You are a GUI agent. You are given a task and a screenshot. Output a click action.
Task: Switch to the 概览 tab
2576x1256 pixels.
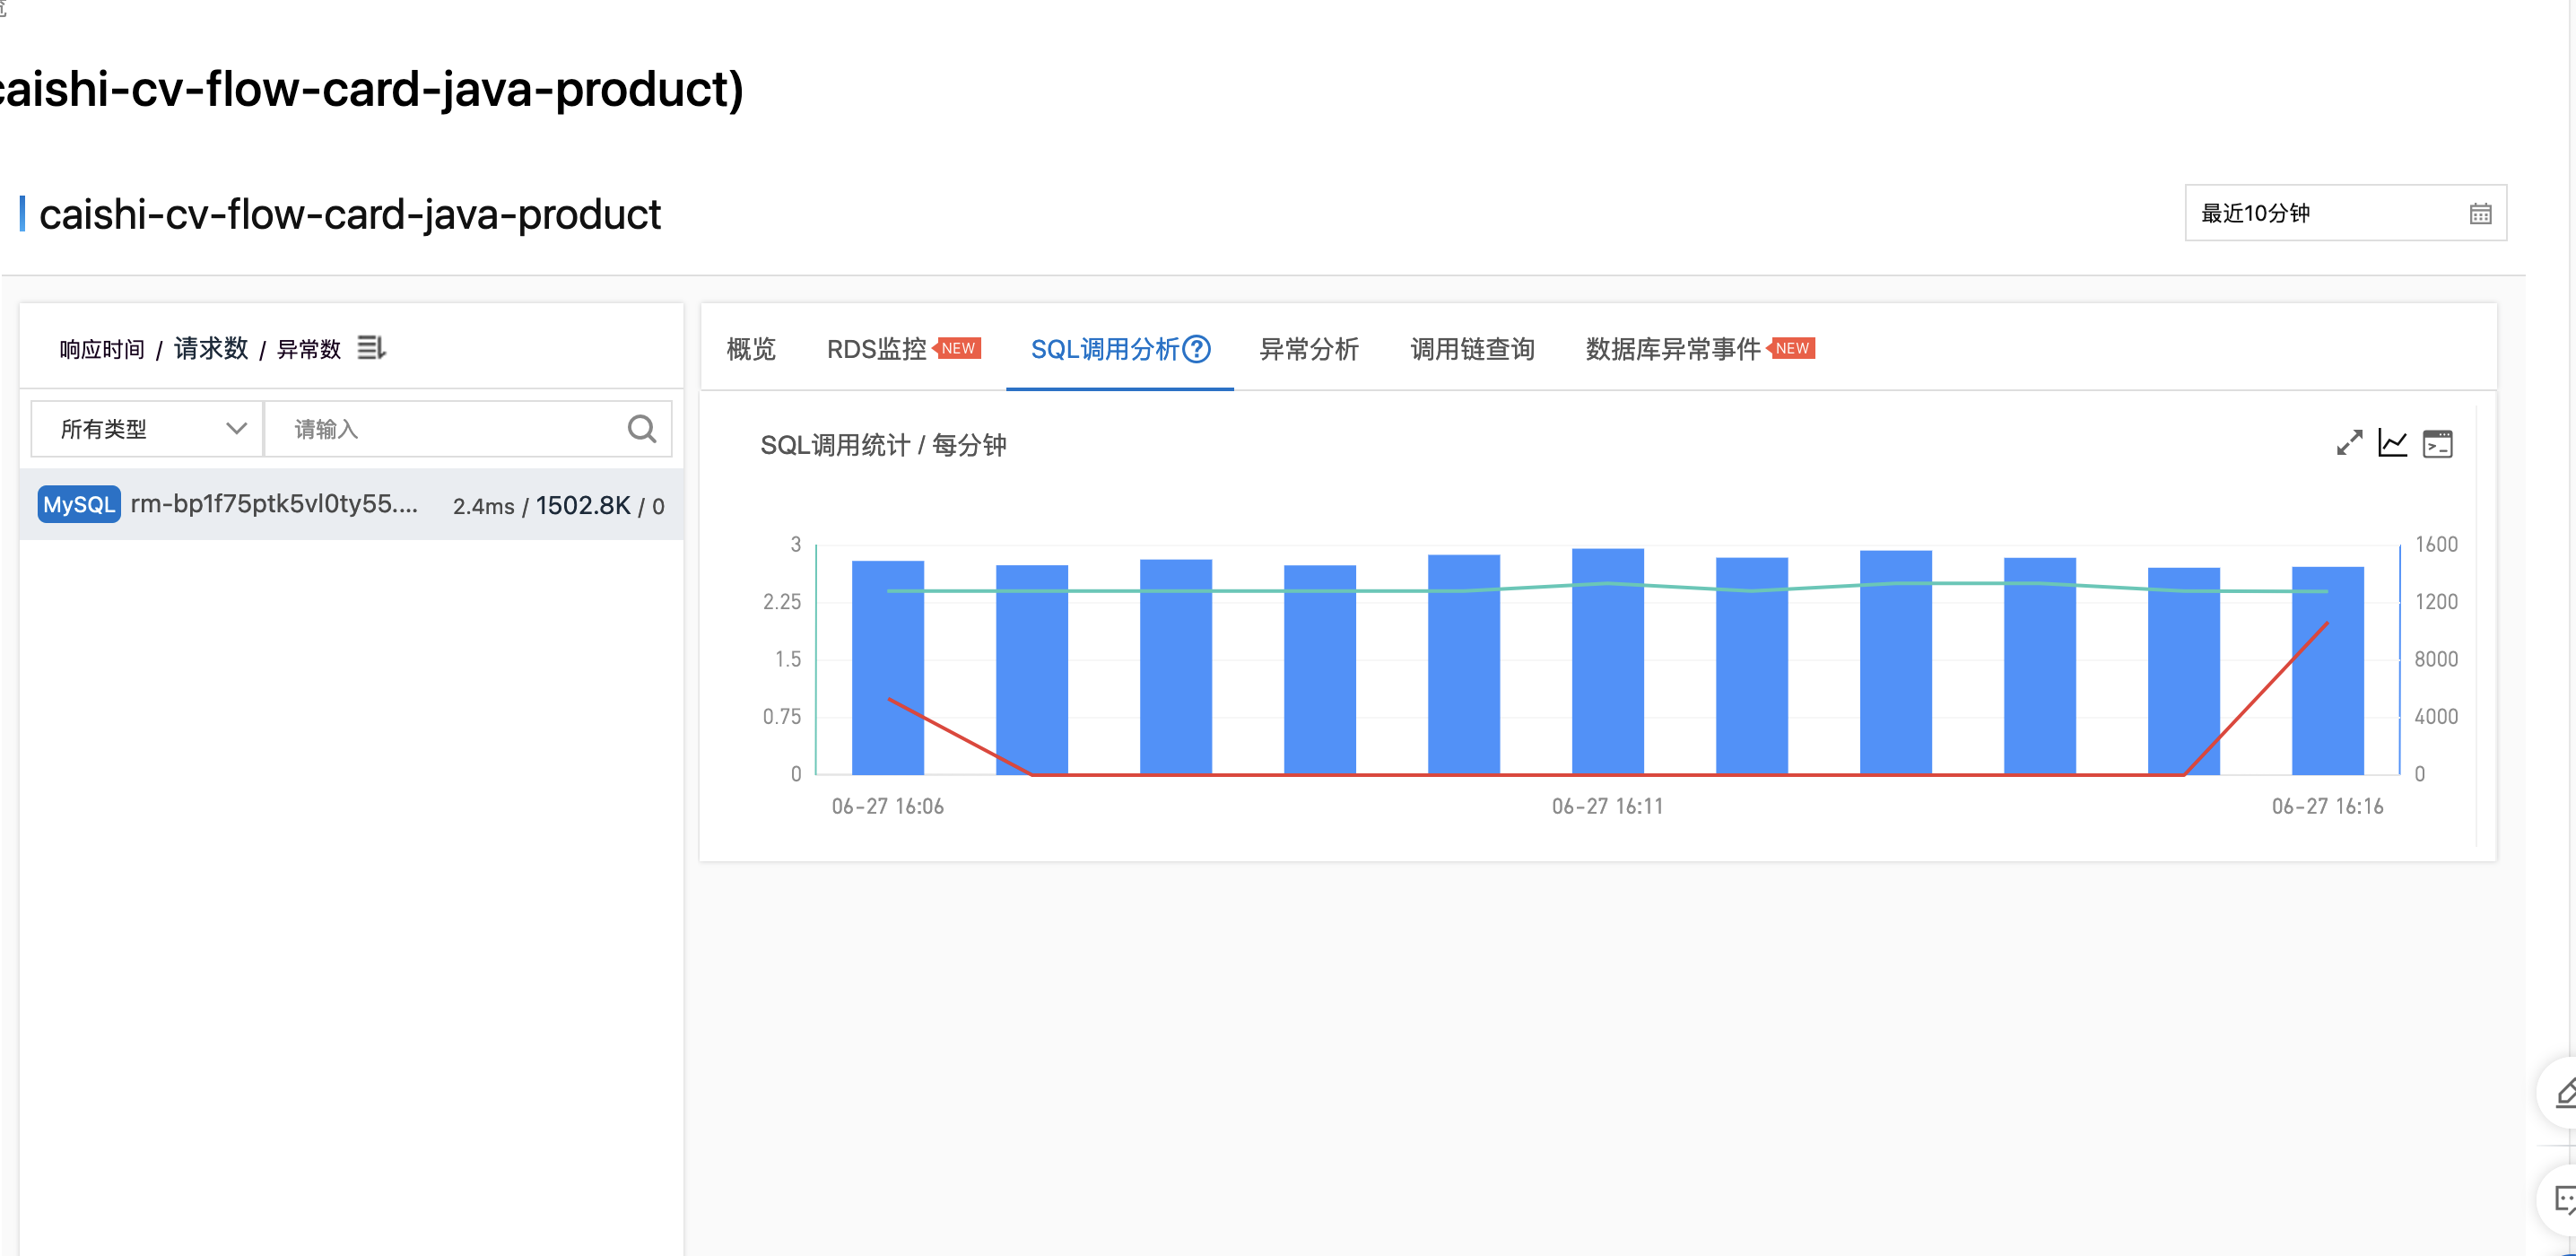click(x=751, y=349)
